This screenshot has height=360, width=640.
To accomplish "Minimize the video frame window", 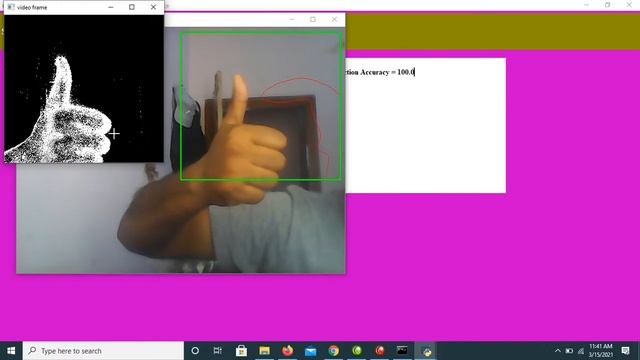I will click(x=111, y=7).
